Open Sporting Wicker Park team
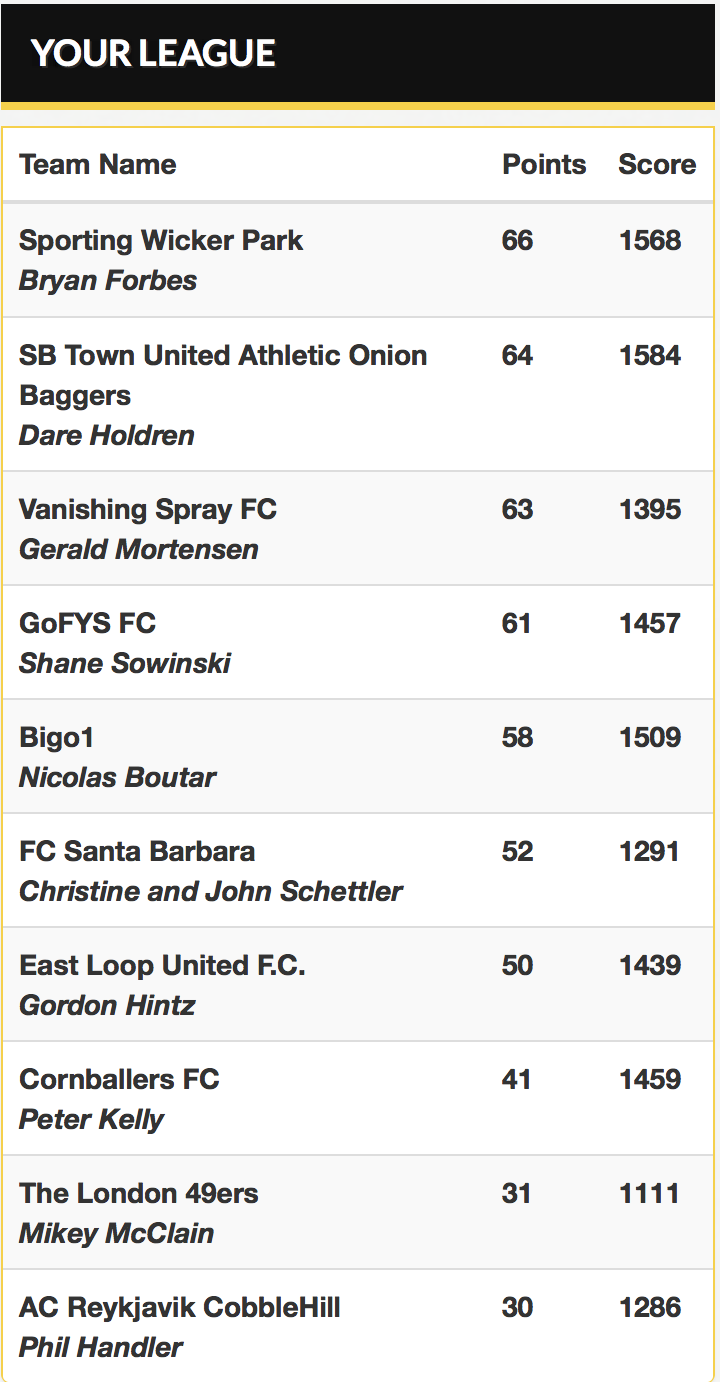720x1382 pixels. [161, 240]
